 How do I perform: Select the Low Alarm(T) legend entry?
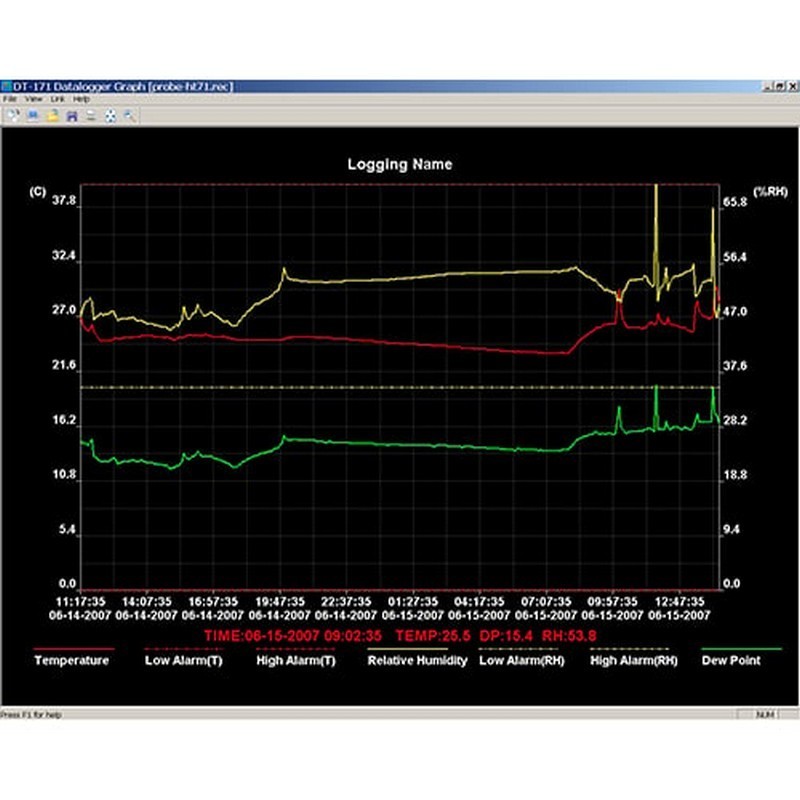tap(186, 661)
